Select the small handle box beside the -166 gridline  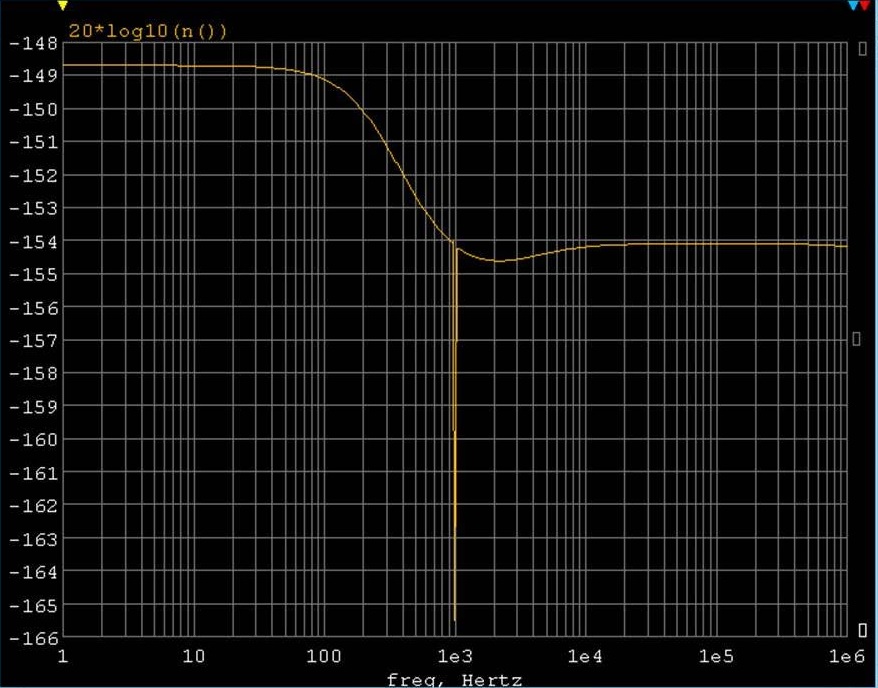click(862, 630)
